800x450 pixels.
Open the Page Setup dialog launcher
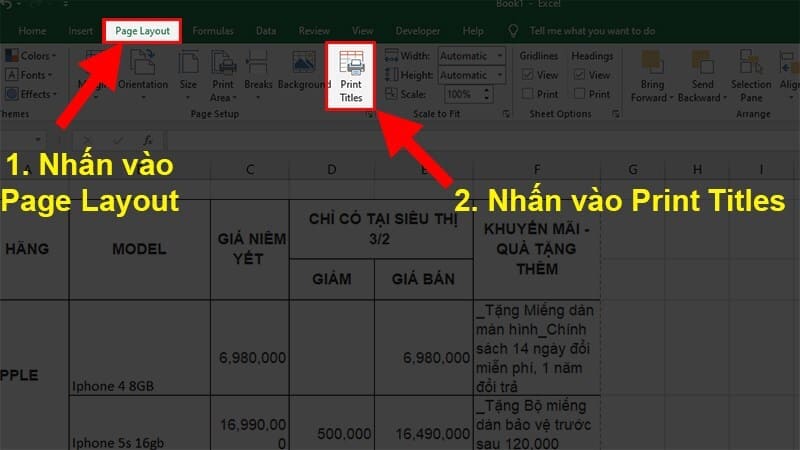pyautogui.click(x=369, y=116)
